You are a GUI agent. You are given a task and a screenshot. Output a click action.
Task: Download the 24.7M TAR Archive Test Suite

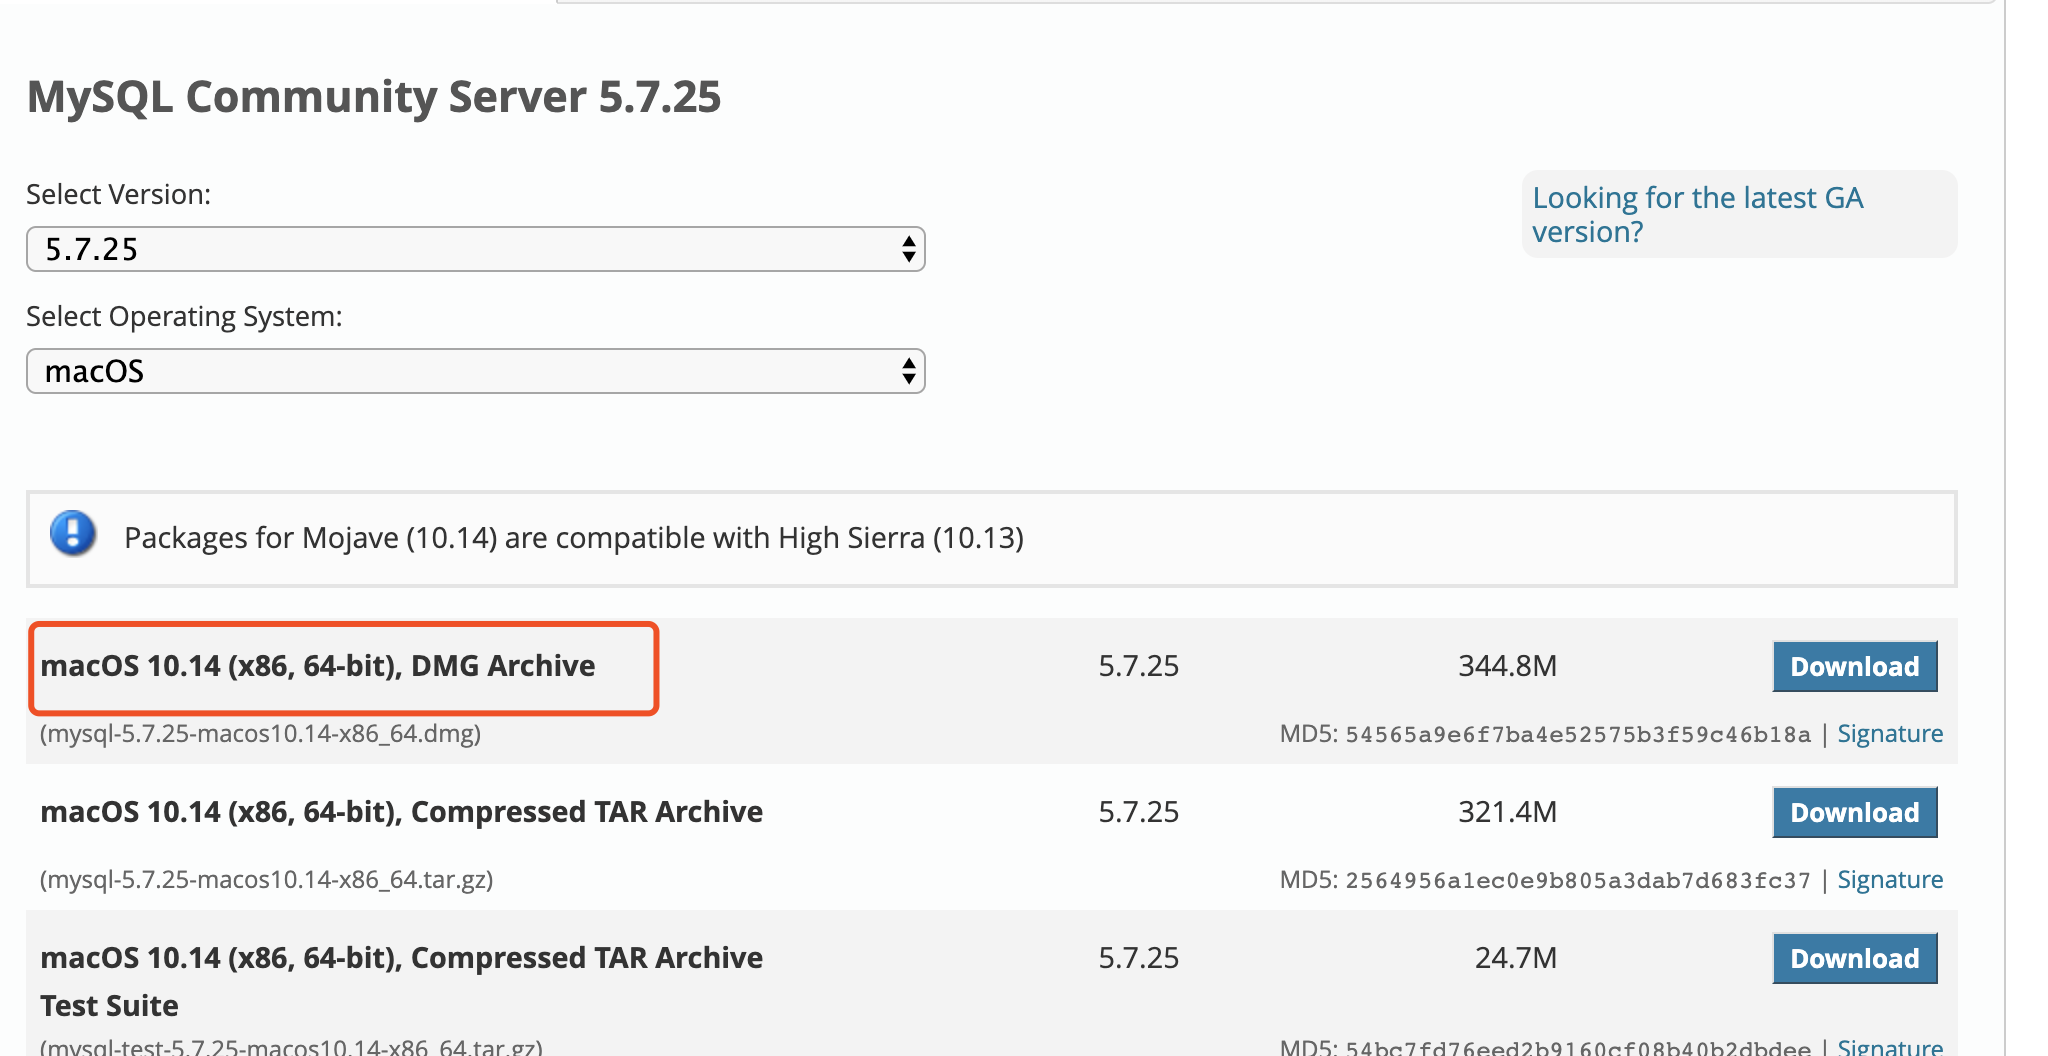(x=1854, y=959)
